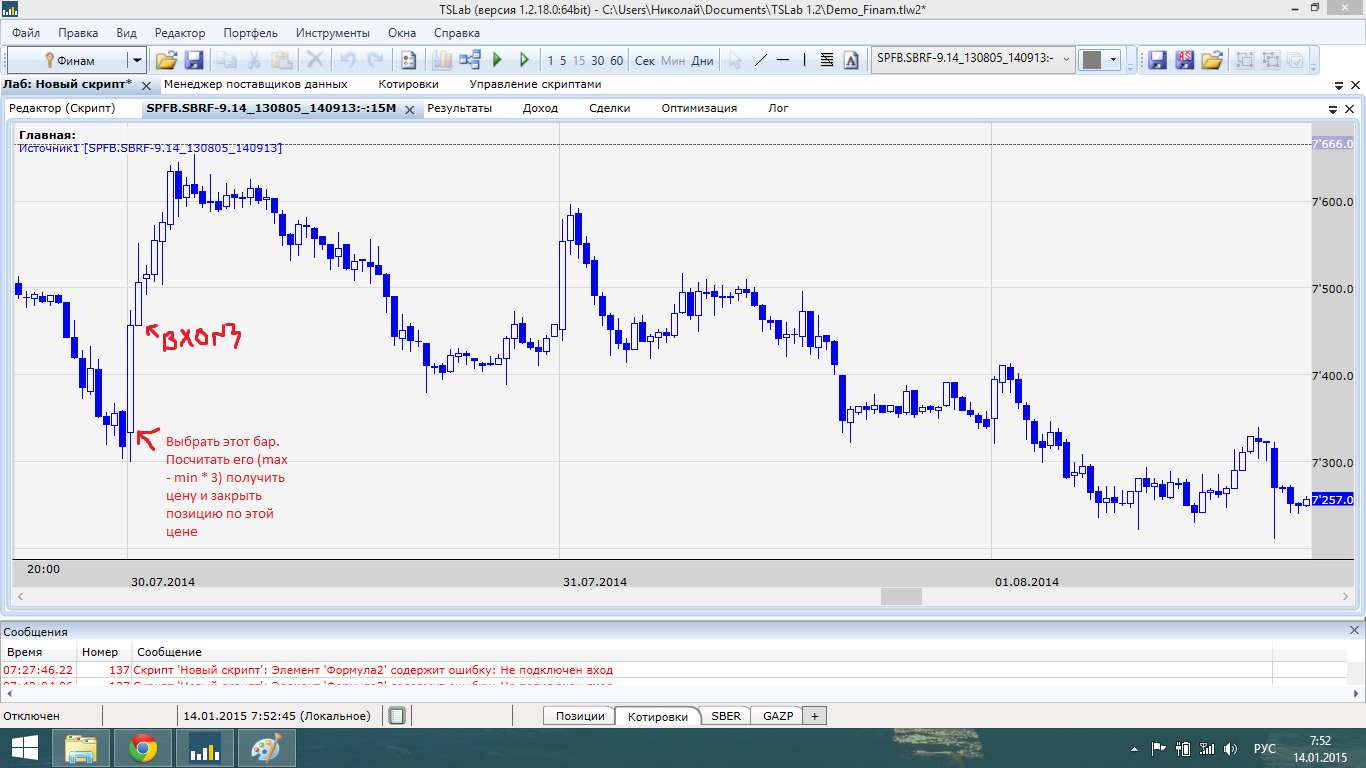
Task: Click the chart horizontal scrollbar thumb
Action: pos(901,596)
